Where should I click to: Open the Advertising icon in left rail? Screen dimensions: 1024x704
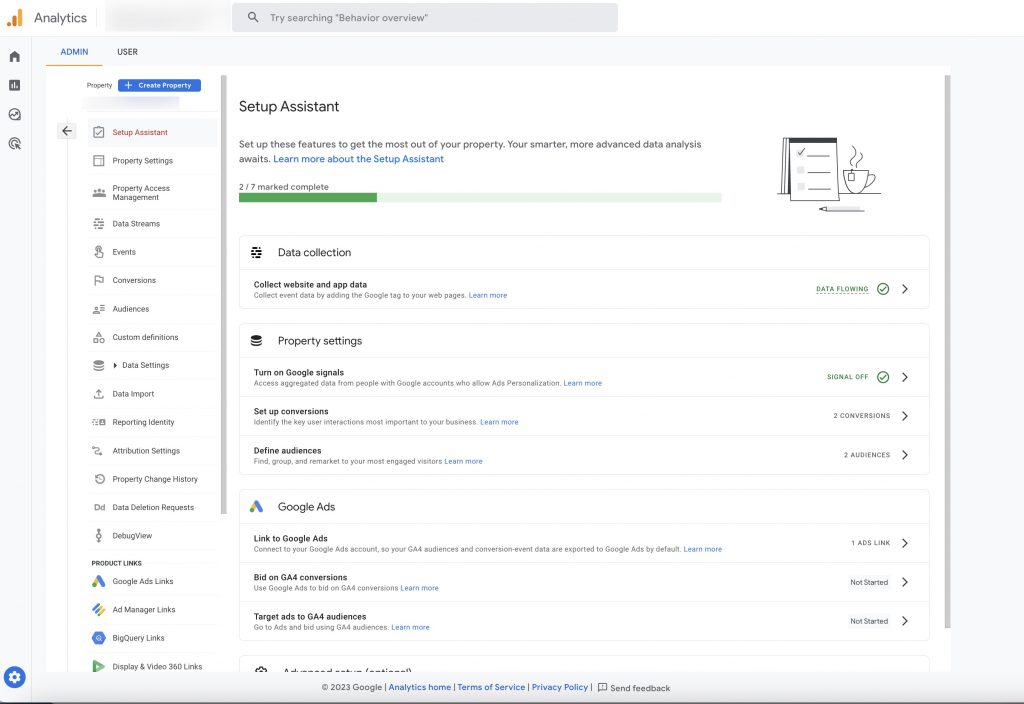coord(14,143)
